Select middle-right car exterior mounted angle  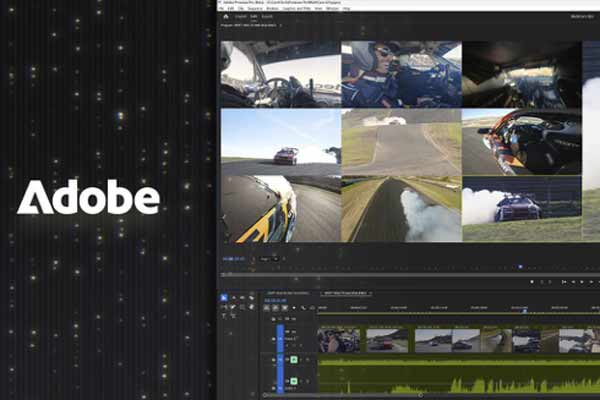pos(522,142)
